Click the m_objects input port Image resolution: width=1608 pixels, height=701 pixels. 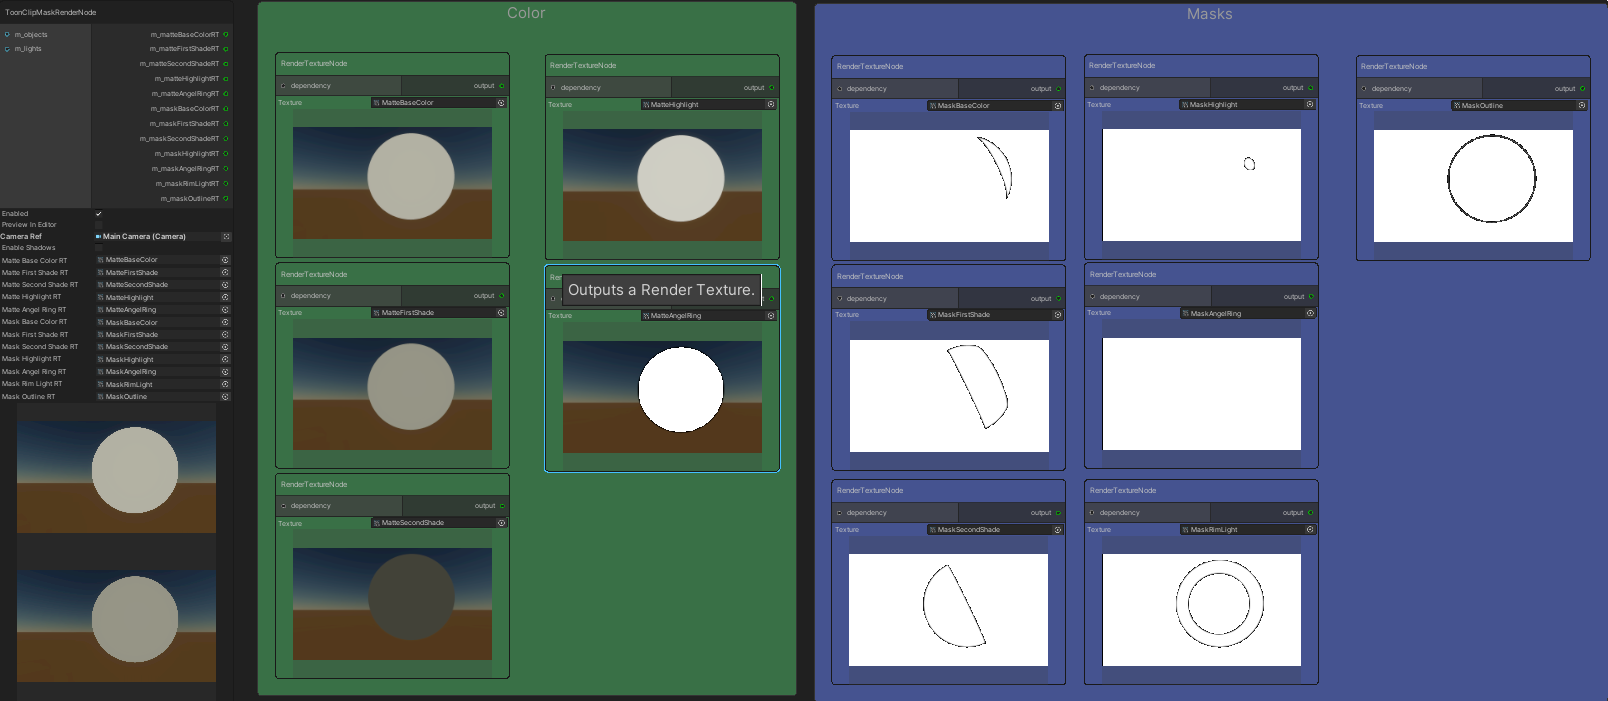(x=8, y=35)
